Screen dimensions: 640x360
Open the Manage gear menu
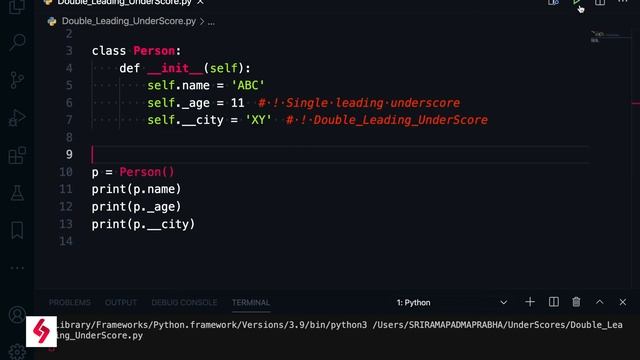17,351
